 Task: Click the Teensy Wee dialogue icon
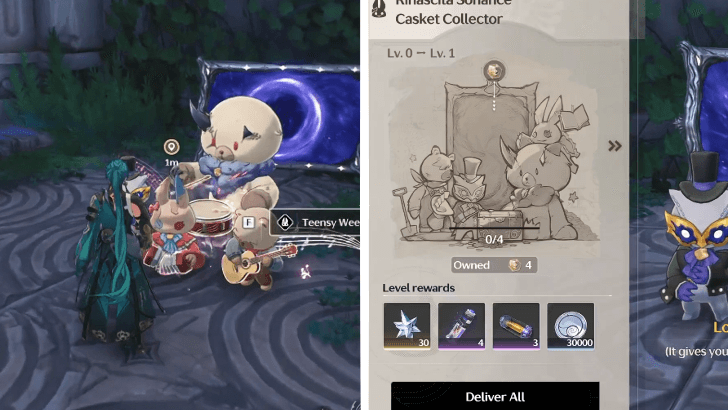[x=285, y=222]
